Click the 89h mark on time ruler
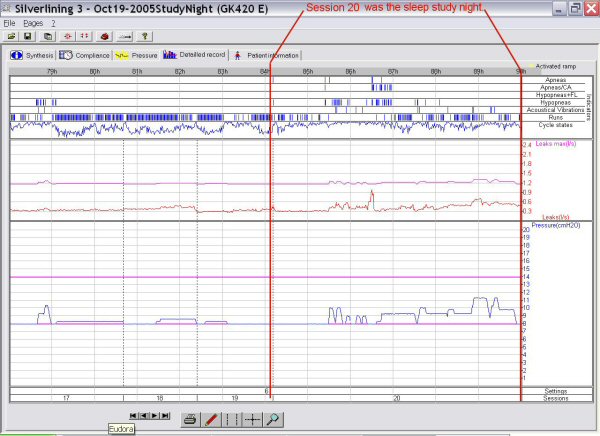Viewport: 600px width, 436px height. 478,72
